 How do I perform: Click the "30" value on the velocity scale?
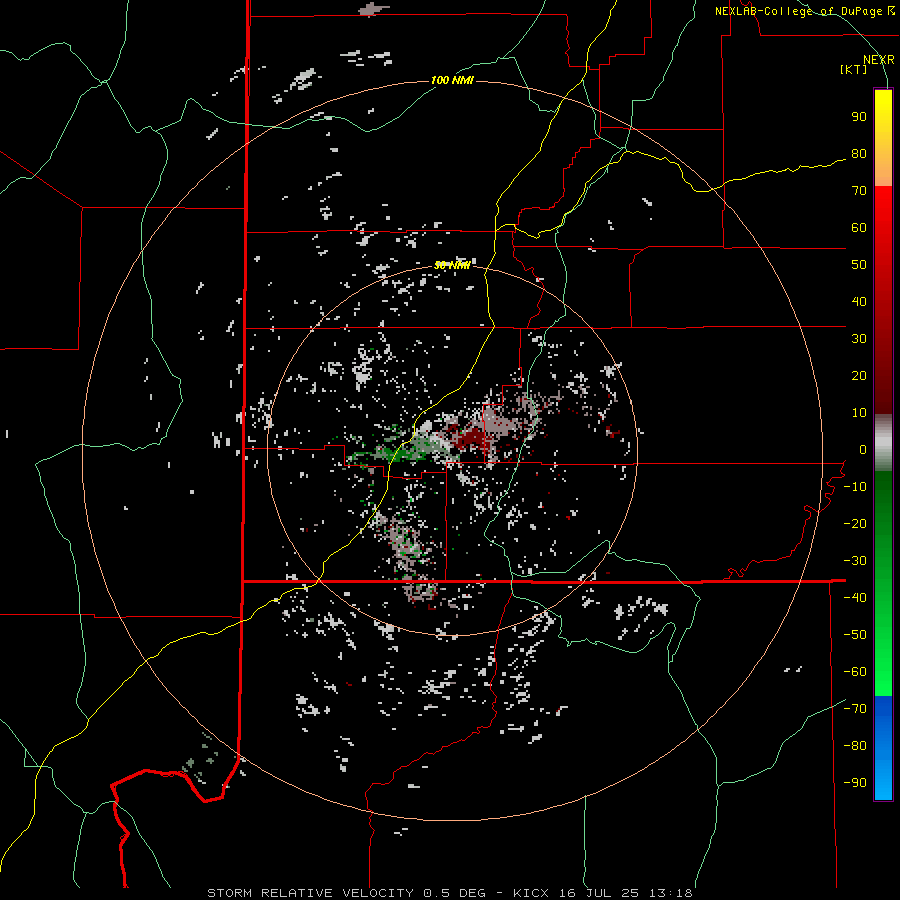pos(859,339)
